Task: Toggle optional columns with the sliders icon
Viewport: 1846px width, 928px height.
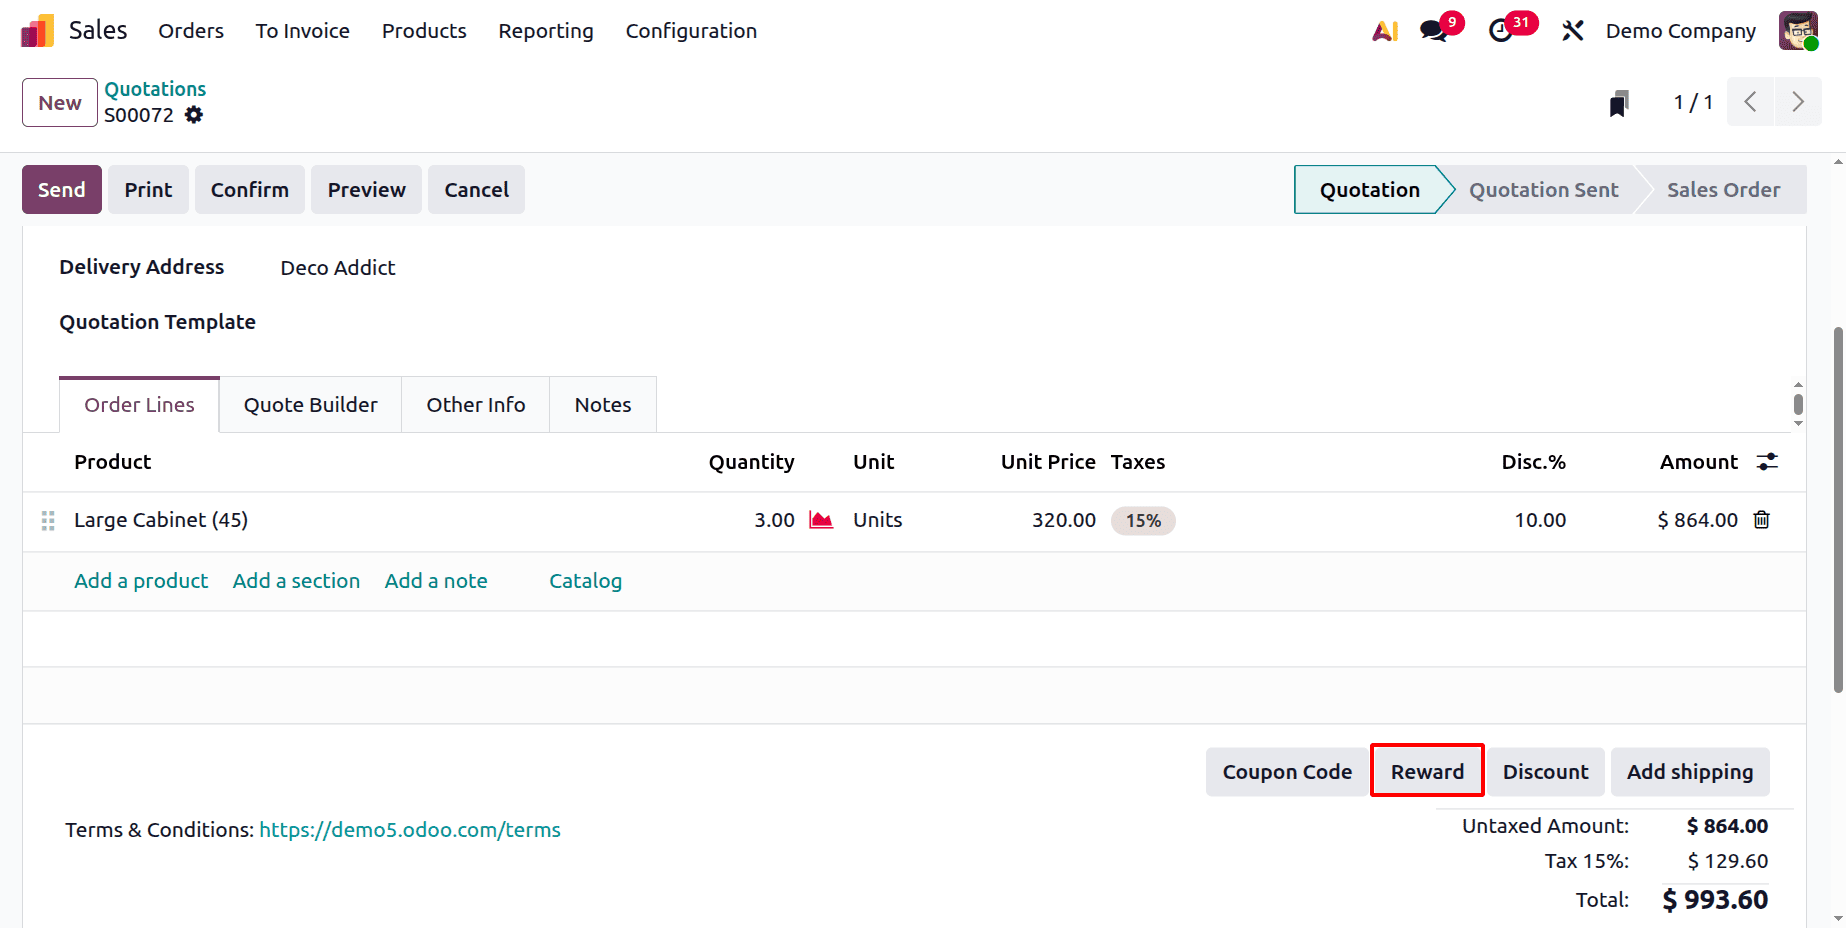Action: point(1767,461)
